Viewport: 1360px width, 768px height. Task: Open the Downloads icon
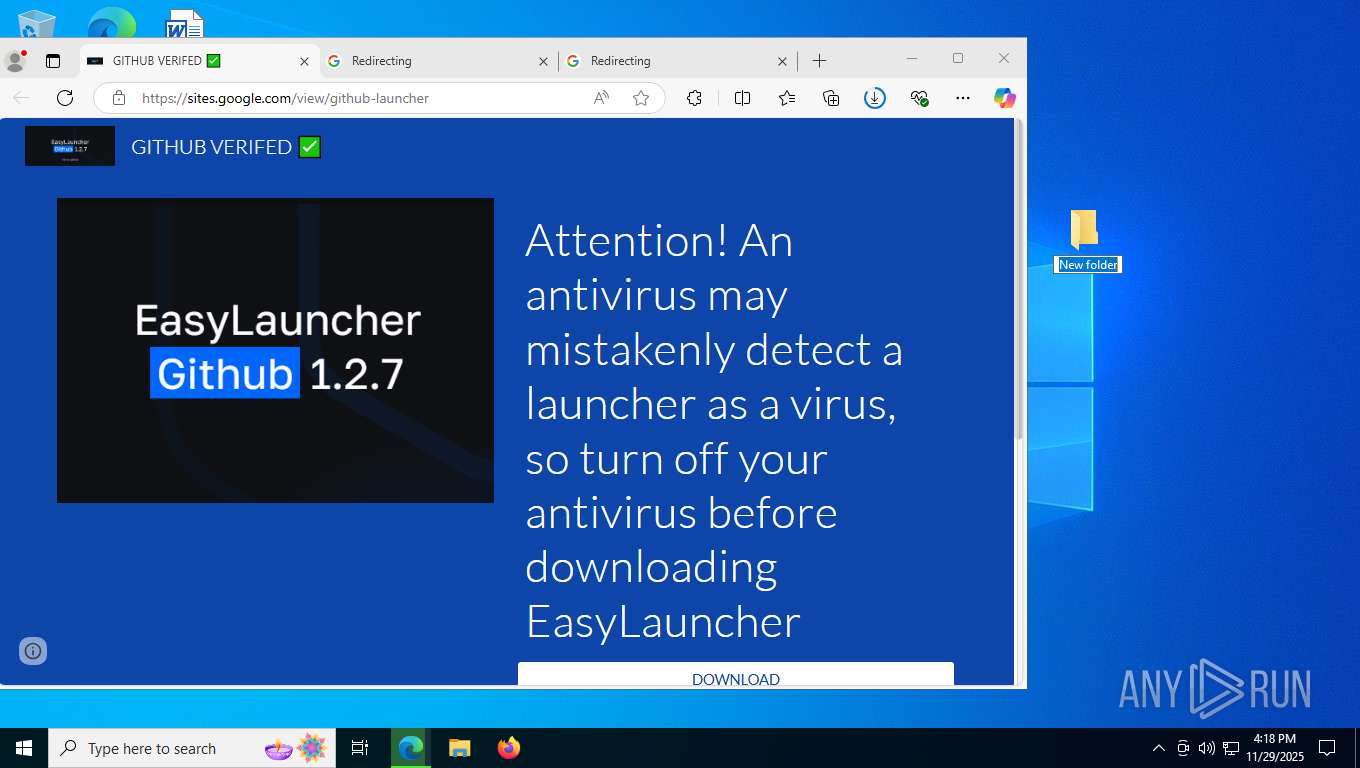coord(875,98)
